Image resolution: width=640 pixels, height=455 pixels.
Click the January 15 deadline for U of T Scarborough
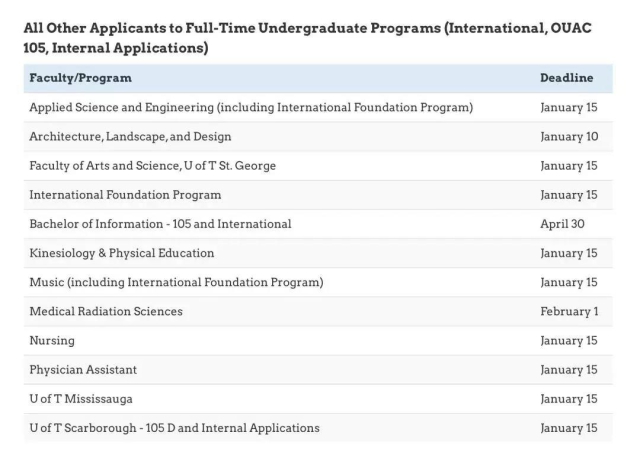coord(569,428)
